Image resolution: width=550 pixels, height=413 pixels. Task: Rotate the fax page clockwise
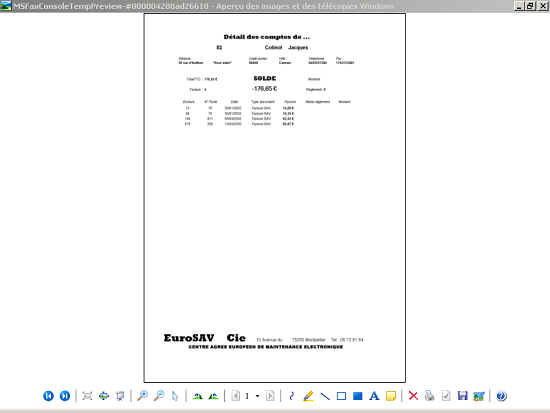pyautogui.click(x=197, y=396)
